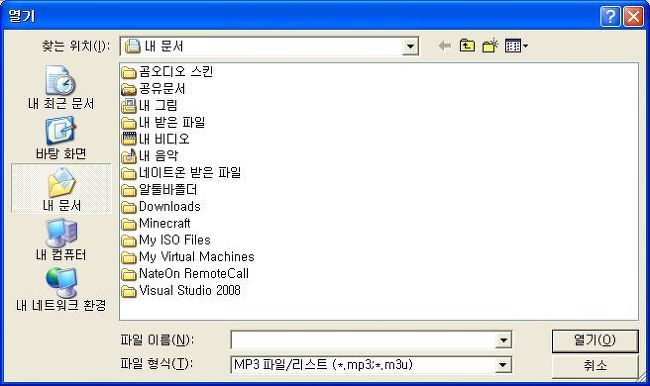The height and width of the screenshot is (386, 650).
Task: Click the Minecraft folder name
Action: 165,223
